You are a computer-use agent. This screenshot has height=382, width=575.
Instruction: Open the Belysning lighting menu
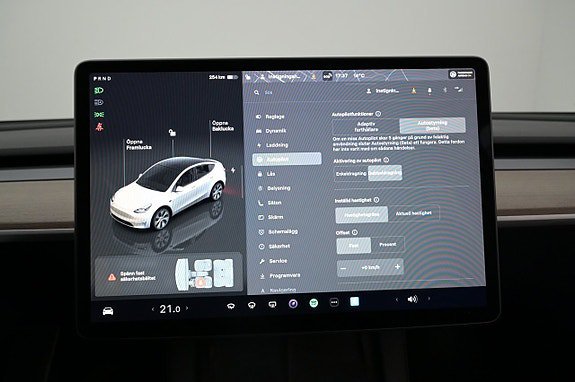coord(274,188)
